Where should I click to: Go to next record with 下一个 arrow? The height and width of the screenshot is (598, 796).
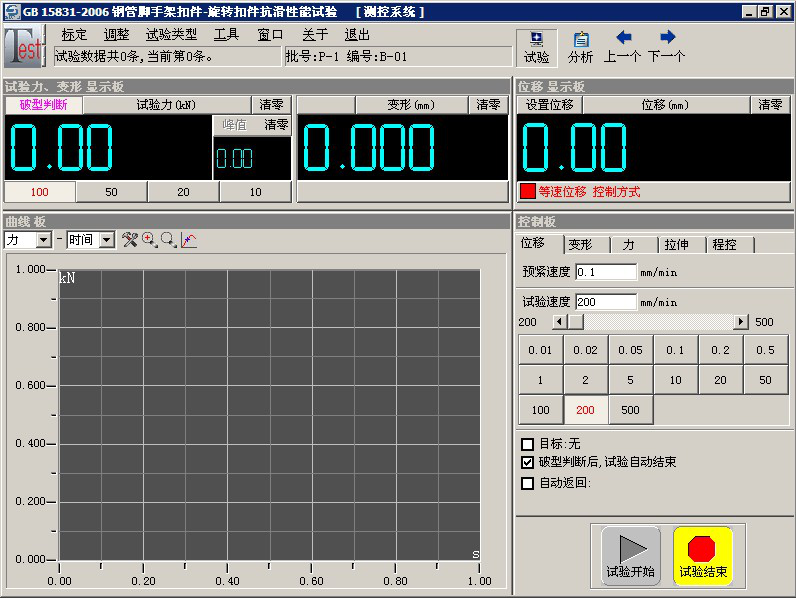pos(667,47)
